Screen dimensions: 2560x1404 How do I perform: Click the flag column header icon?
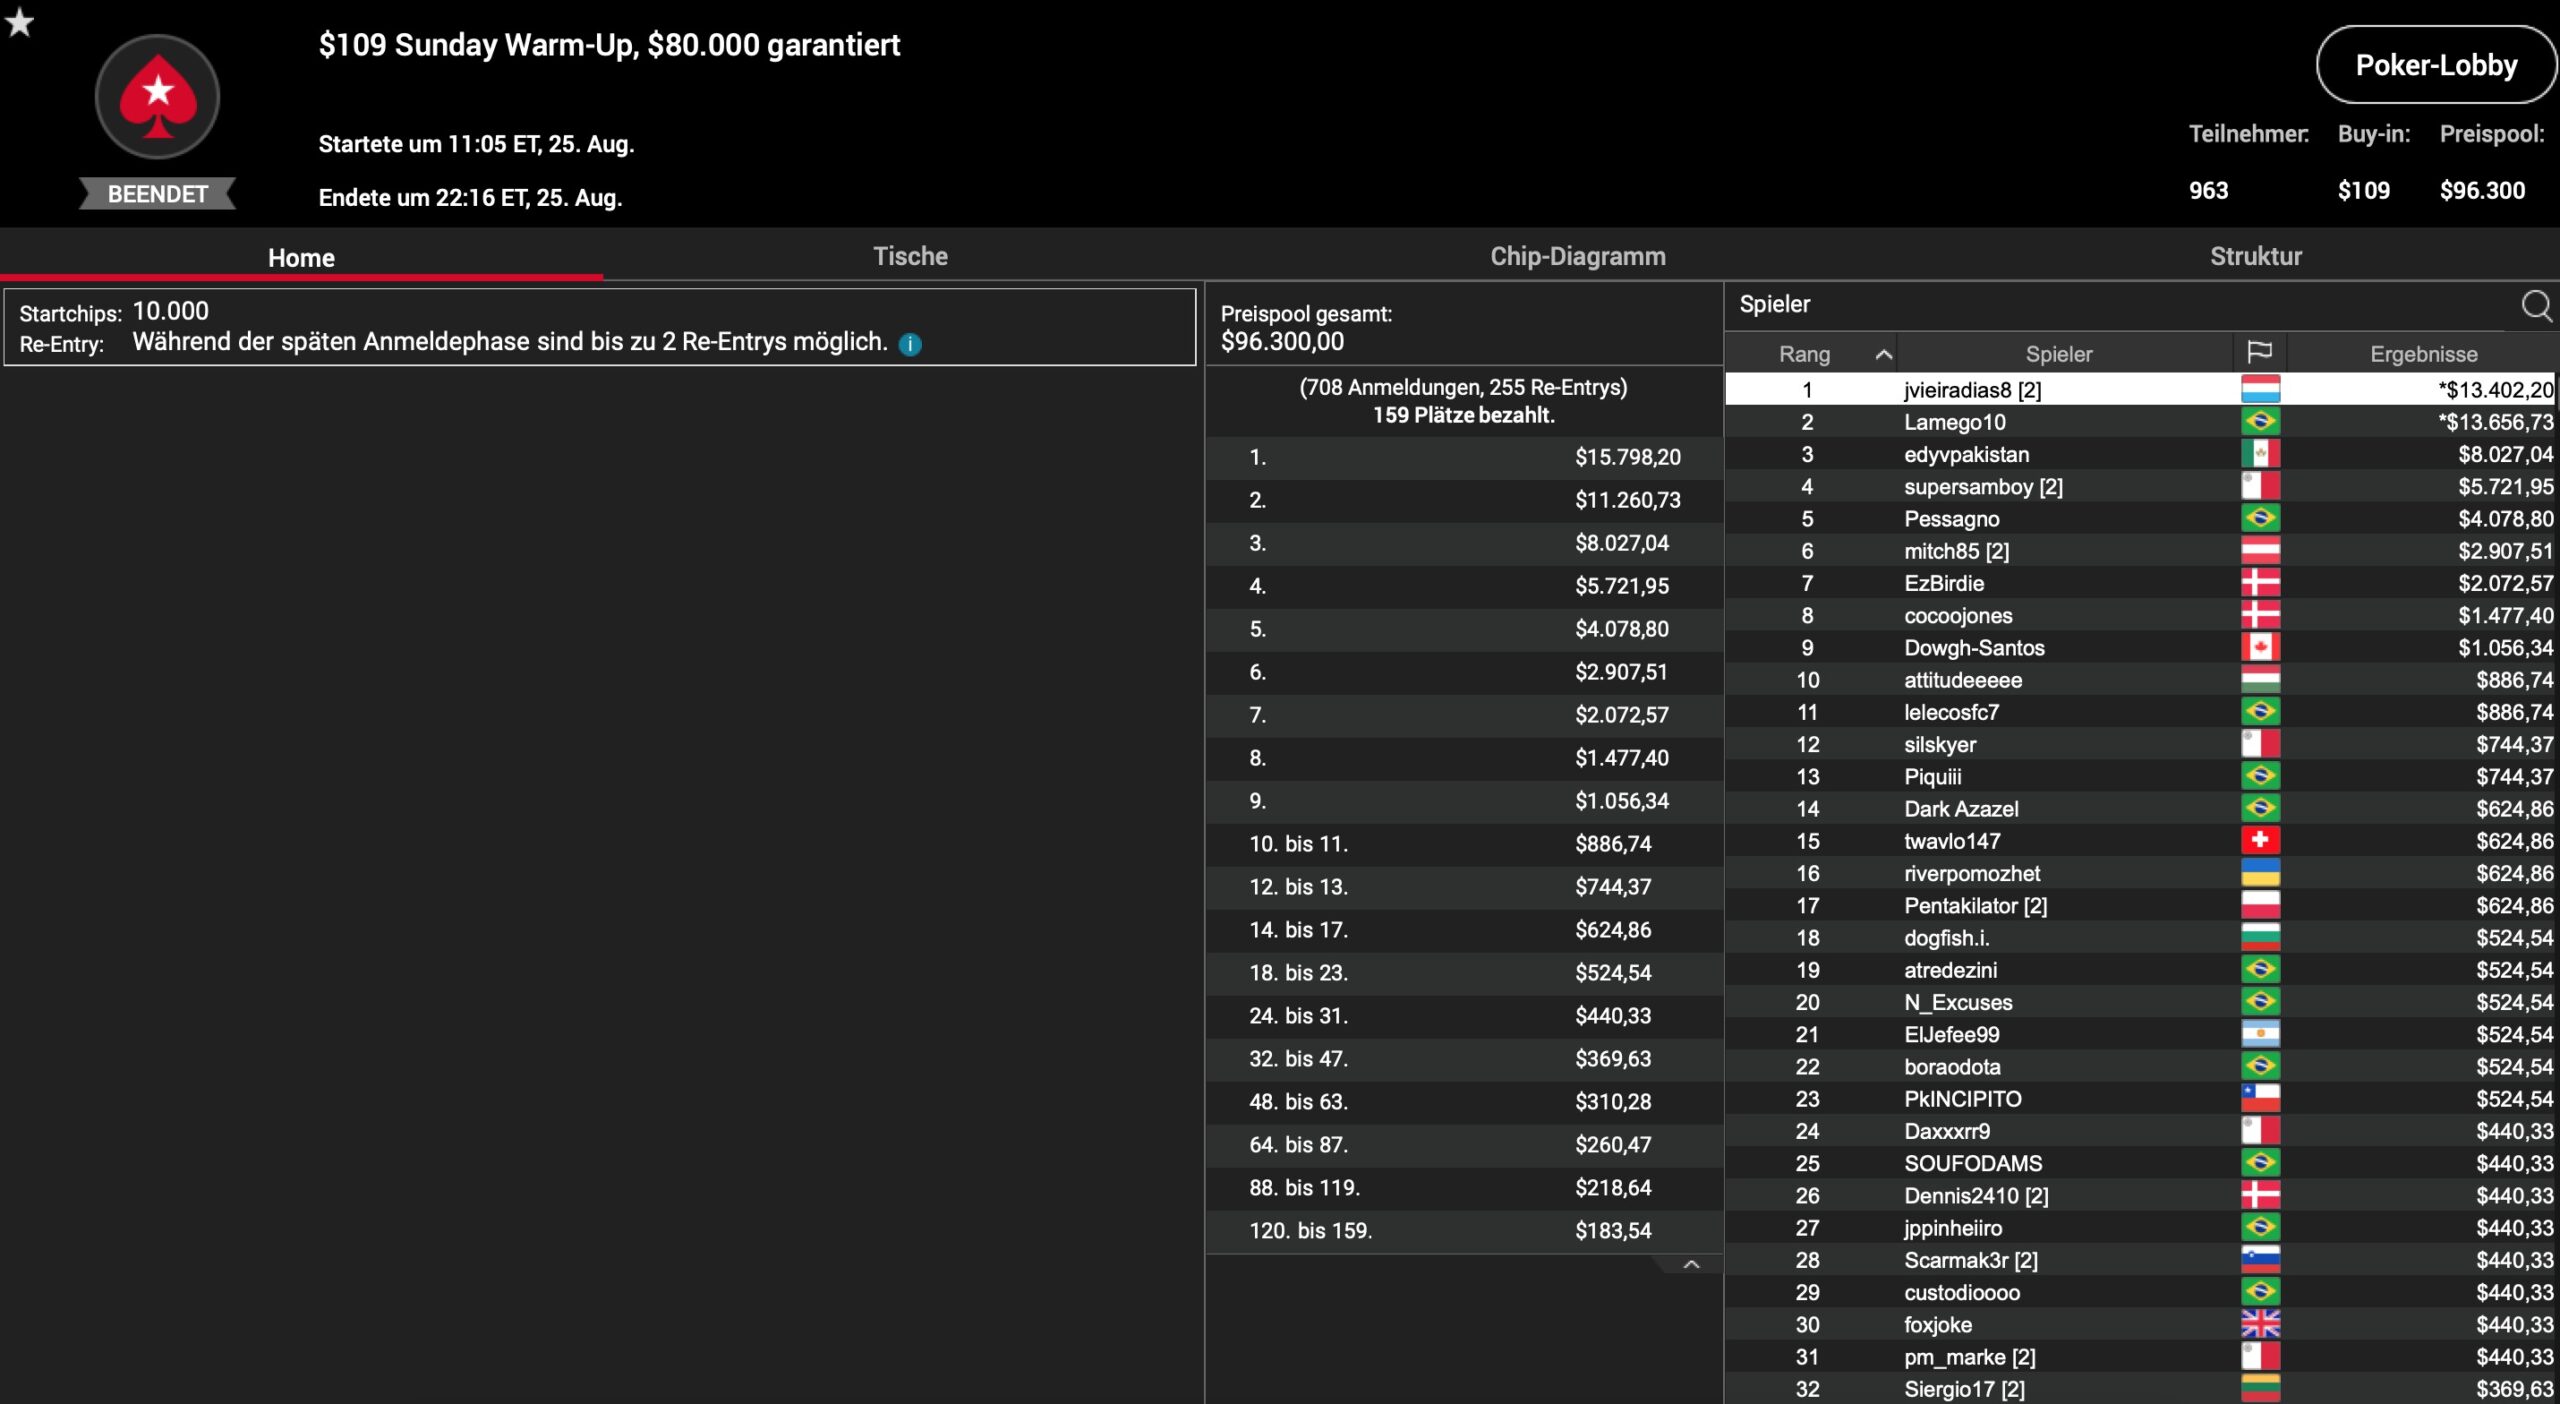pyautogui.click(x=2259, y=353)
